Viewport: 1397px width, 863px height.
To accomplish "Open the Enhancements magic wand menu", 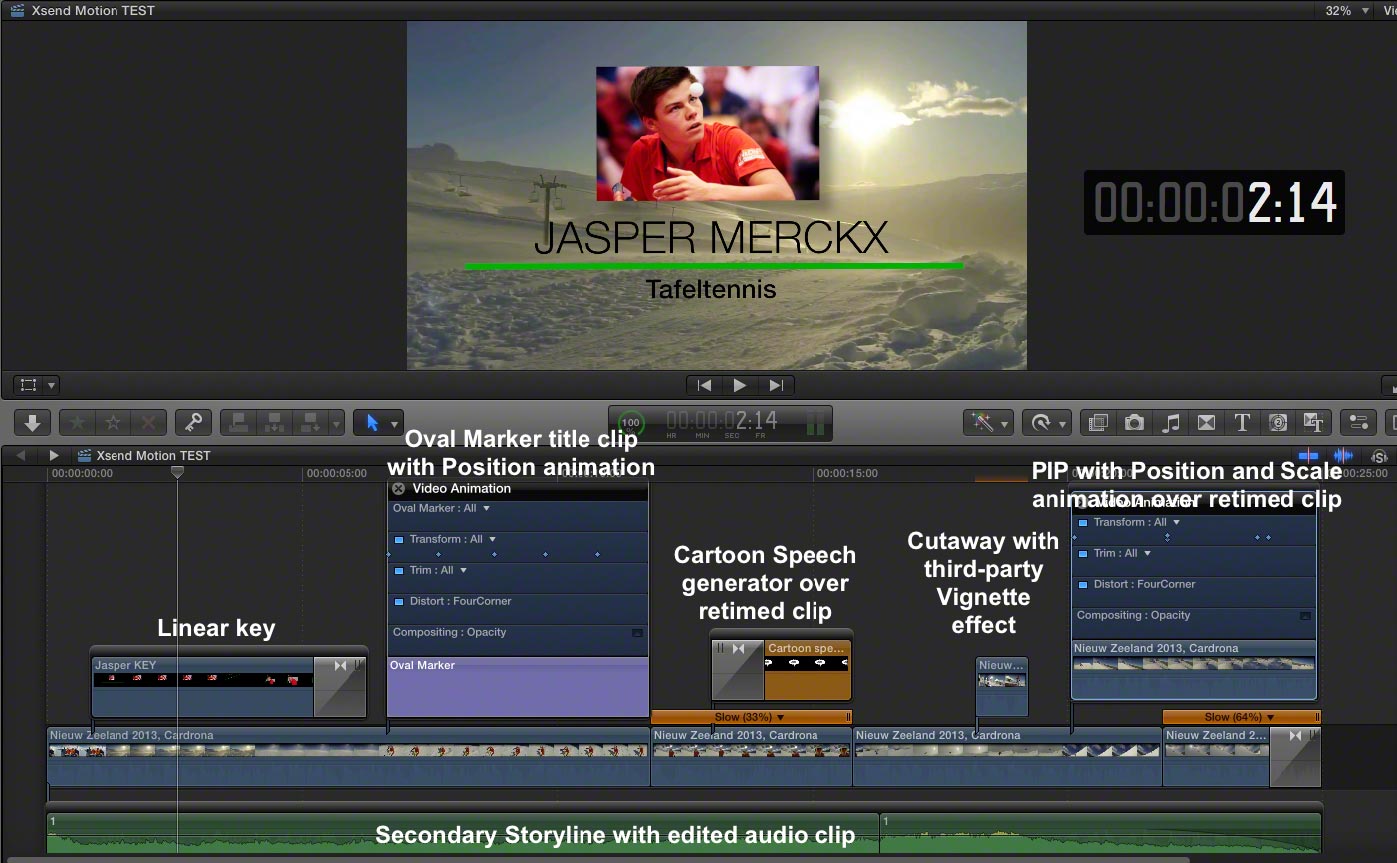I will click(x=988, y=423).
